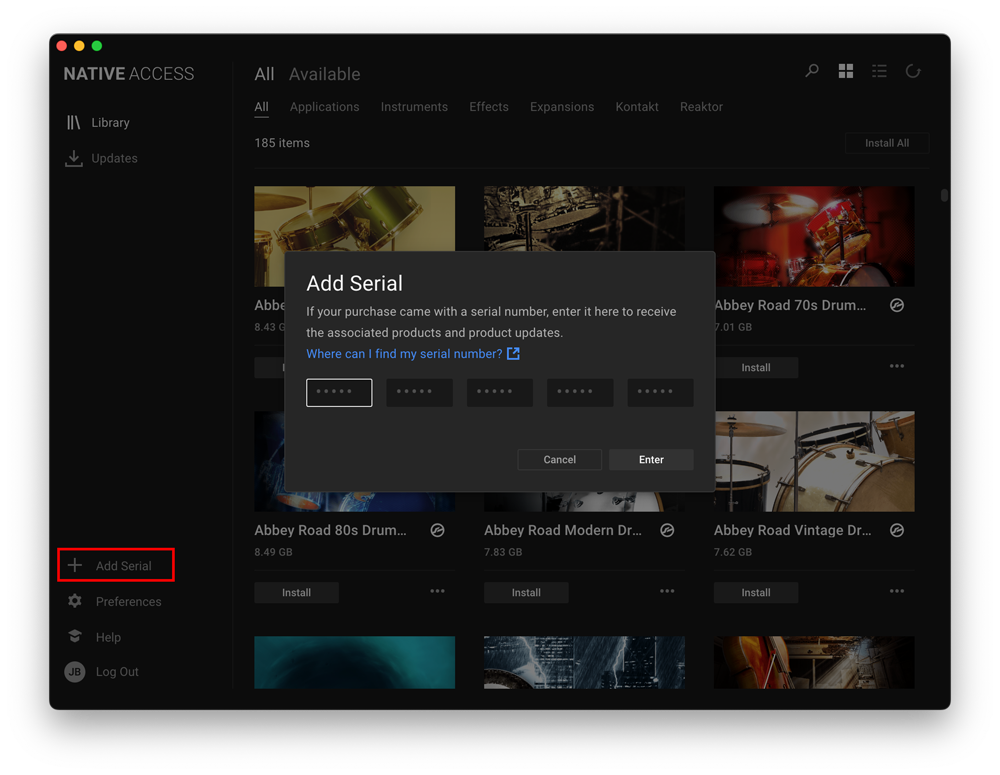Image resolution: width=1000 pixels, height=775 pixels.
Task: Click the 'Abbey Road 80s Drum...' title
Action: click(330, 530)
